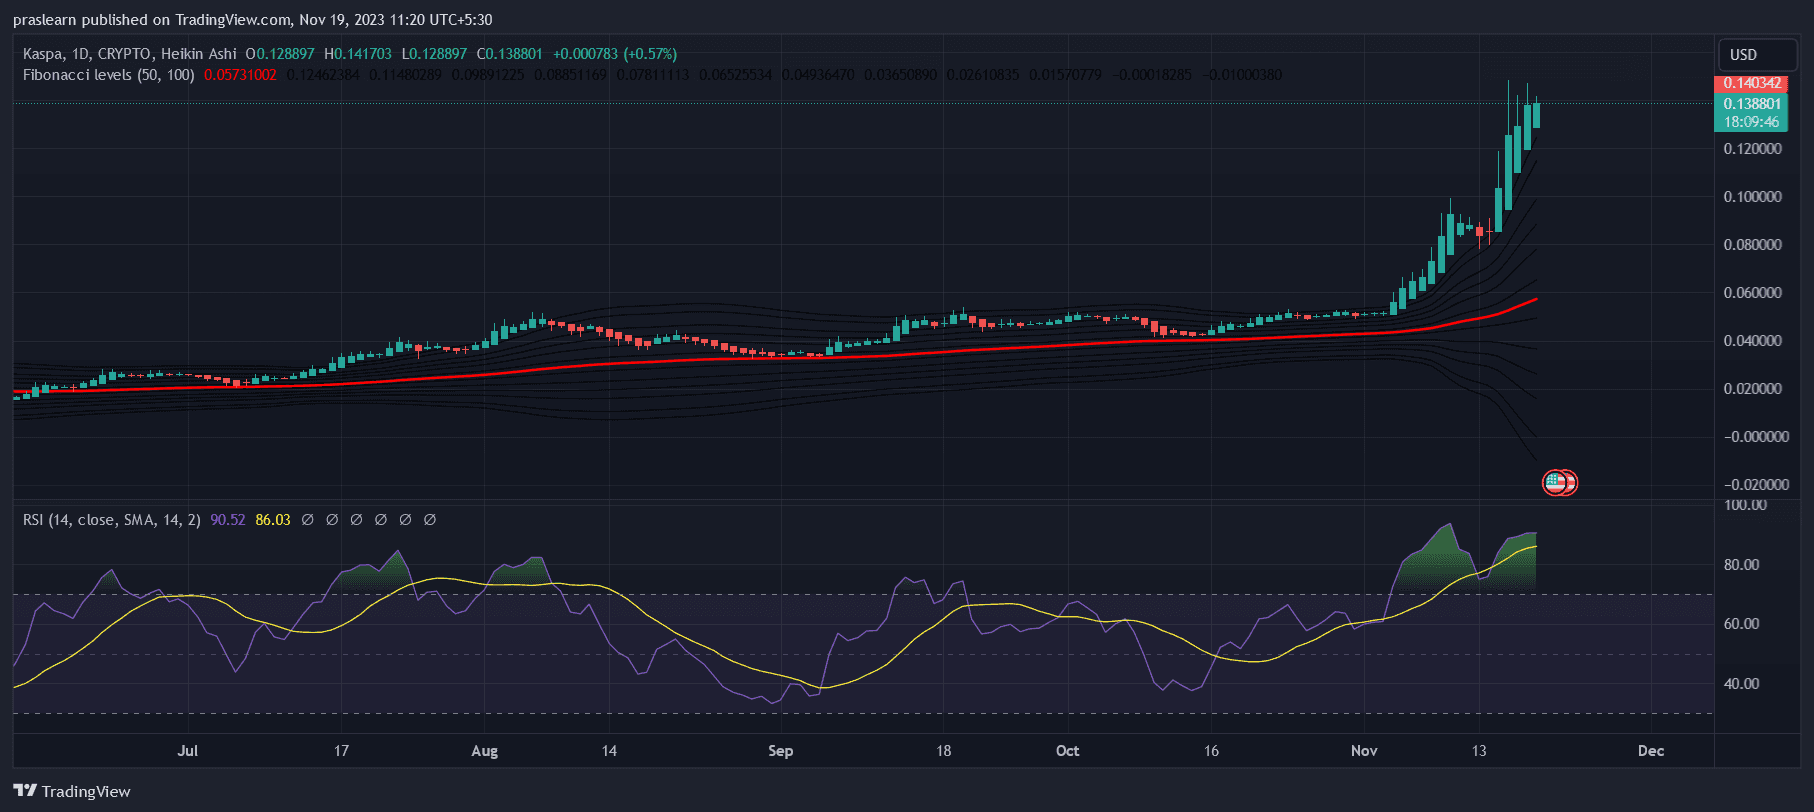Click the 80.00 level on RSI scale
The image size is (1814, 812).
coord(1741,565)
